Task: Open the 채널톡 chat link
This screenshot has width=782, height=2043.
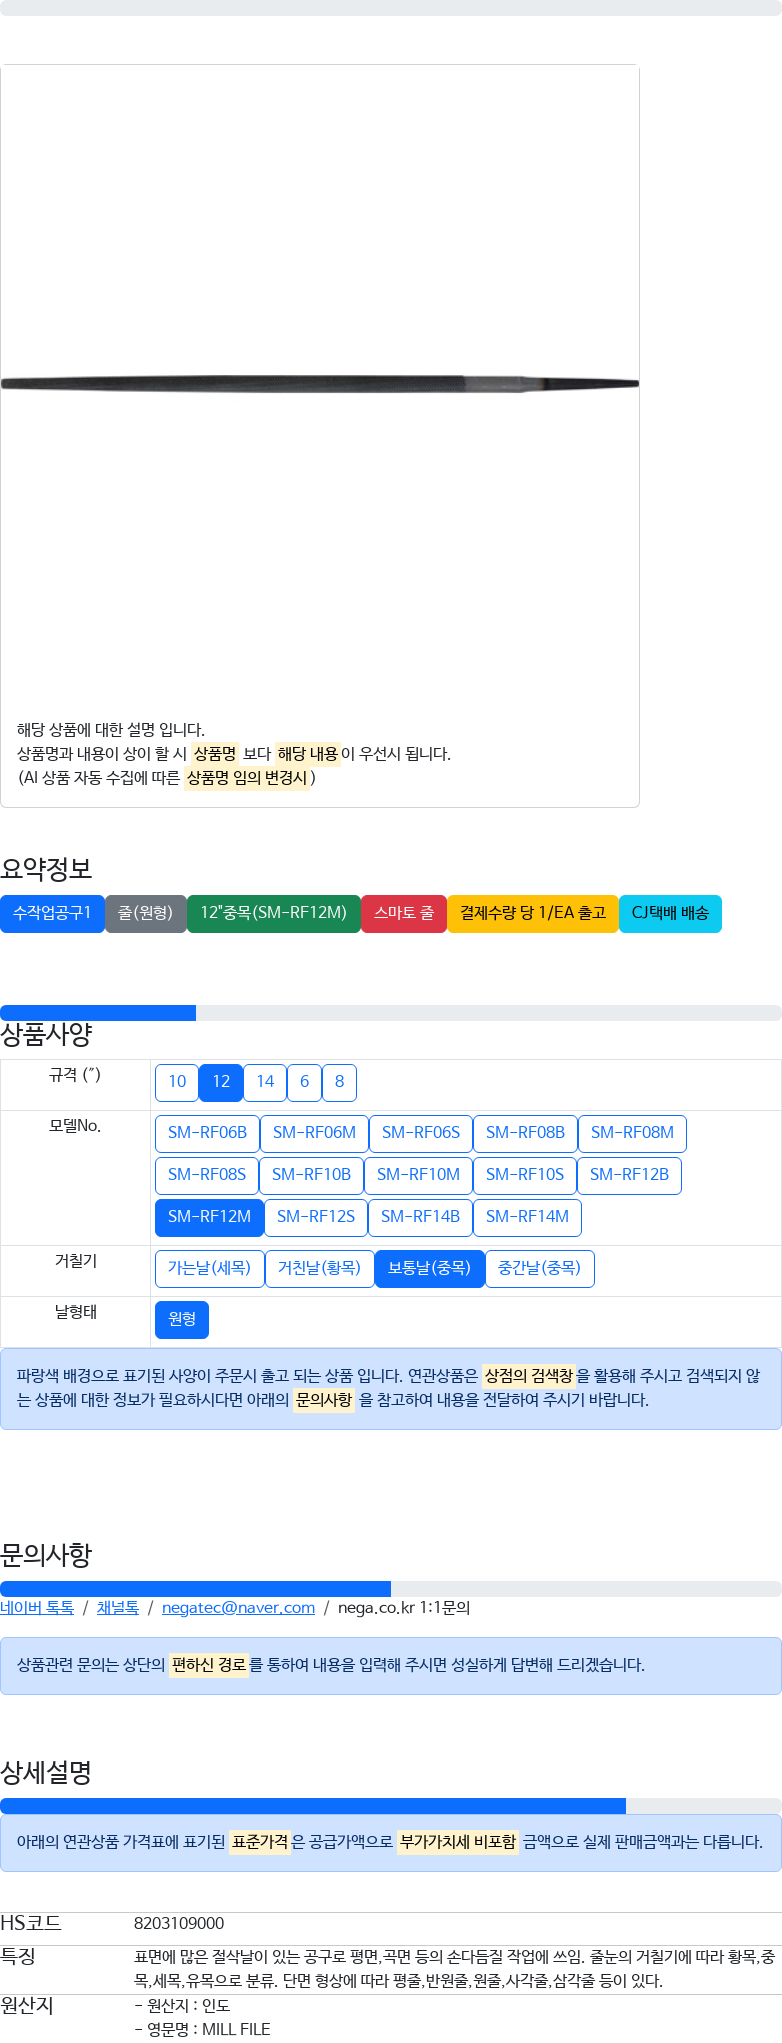Action: click(x=118, y=1607)
